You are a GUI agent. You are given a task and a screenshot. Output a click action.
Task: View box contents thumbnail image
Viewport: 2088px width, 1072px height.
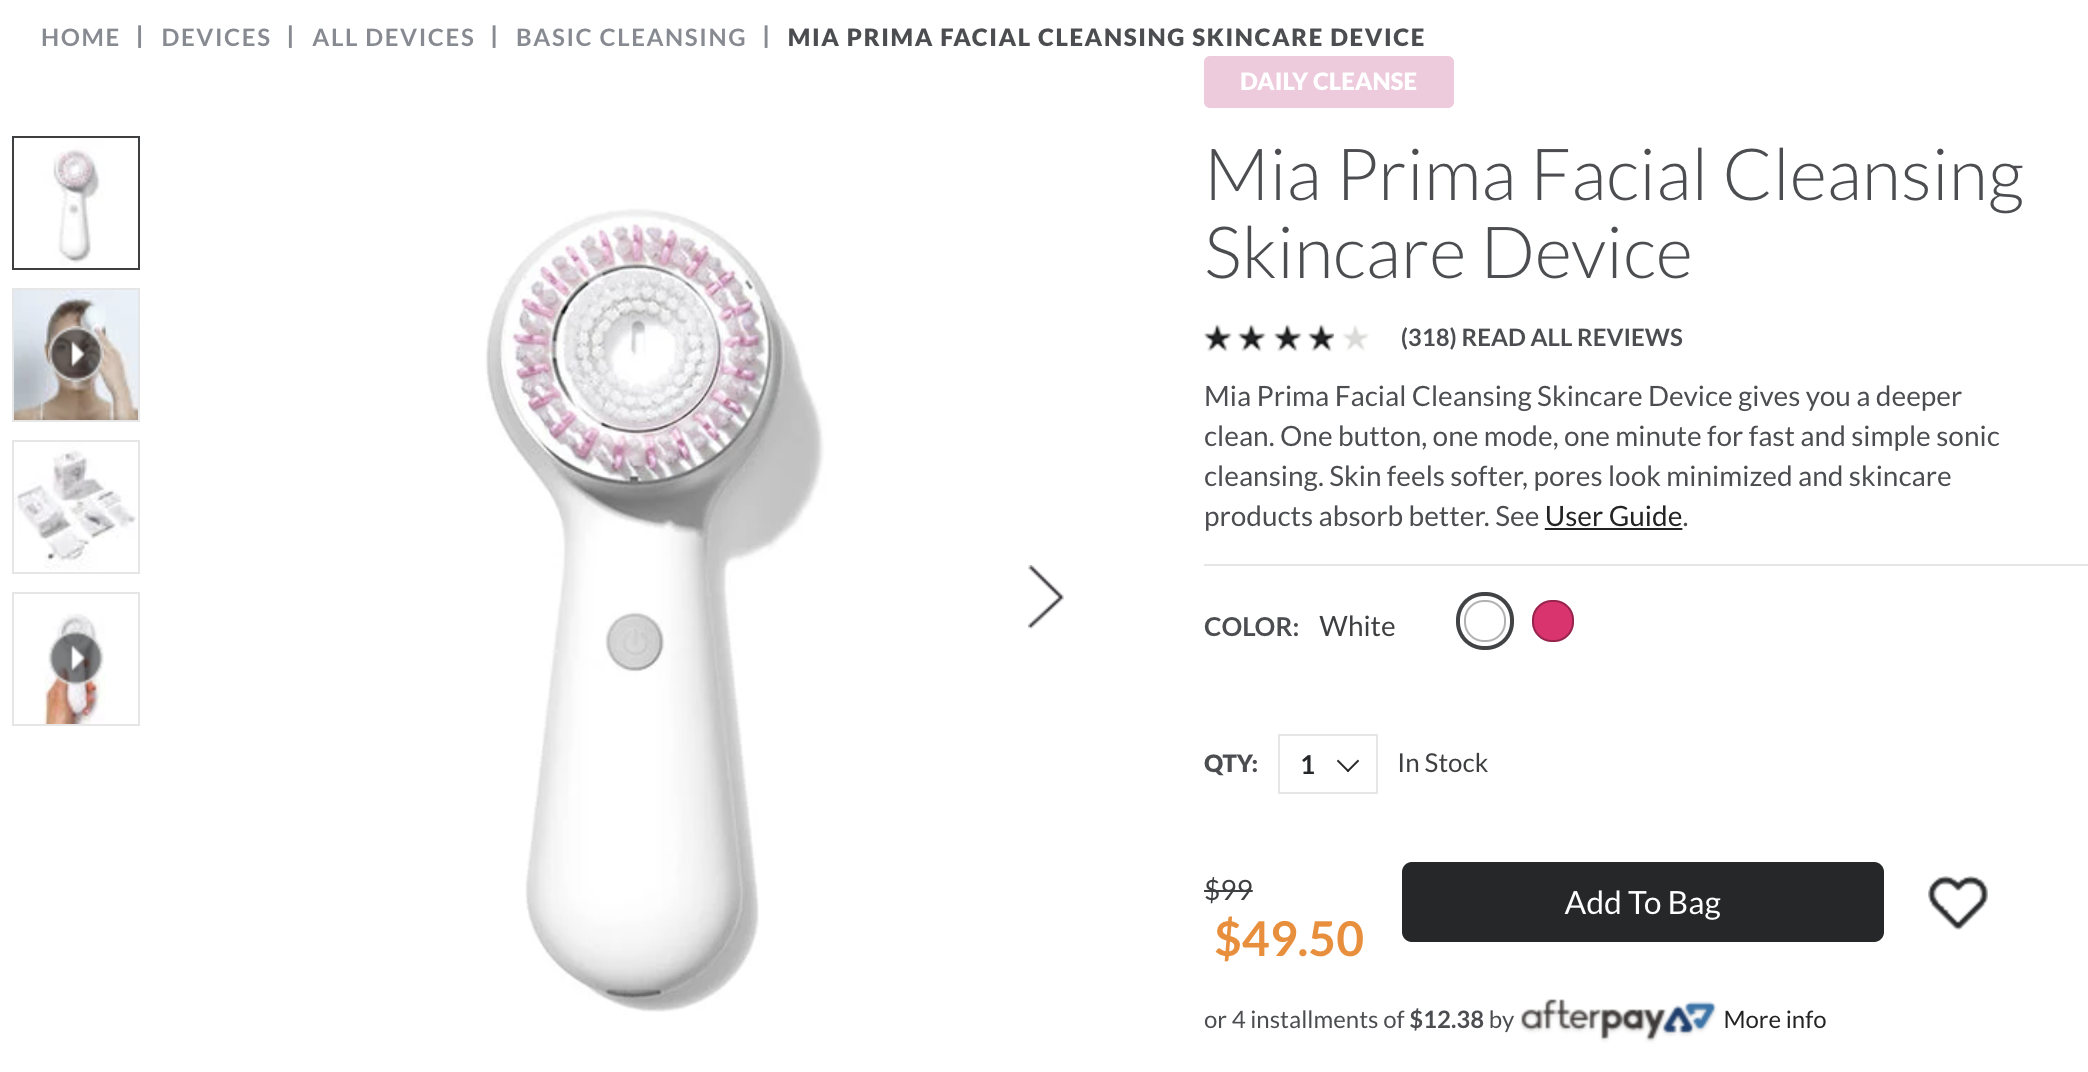pyautogui.click(x=76, y=507)
